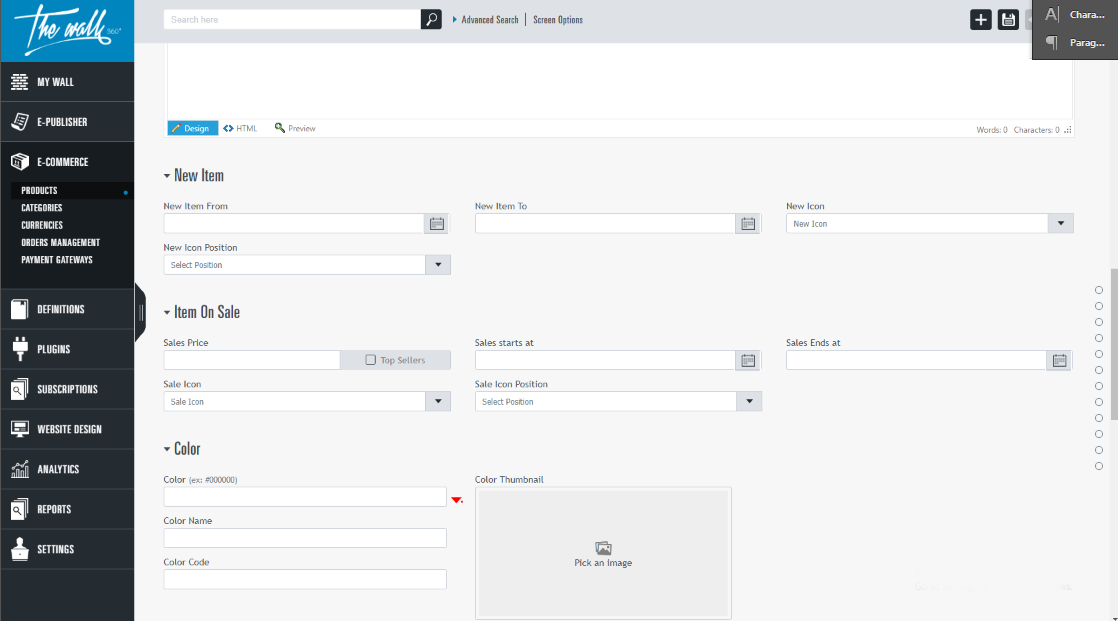Open Categories in the E-Commerce submenu
Image resolution: width=1118 pixels, height=621 pixels.
42,208
